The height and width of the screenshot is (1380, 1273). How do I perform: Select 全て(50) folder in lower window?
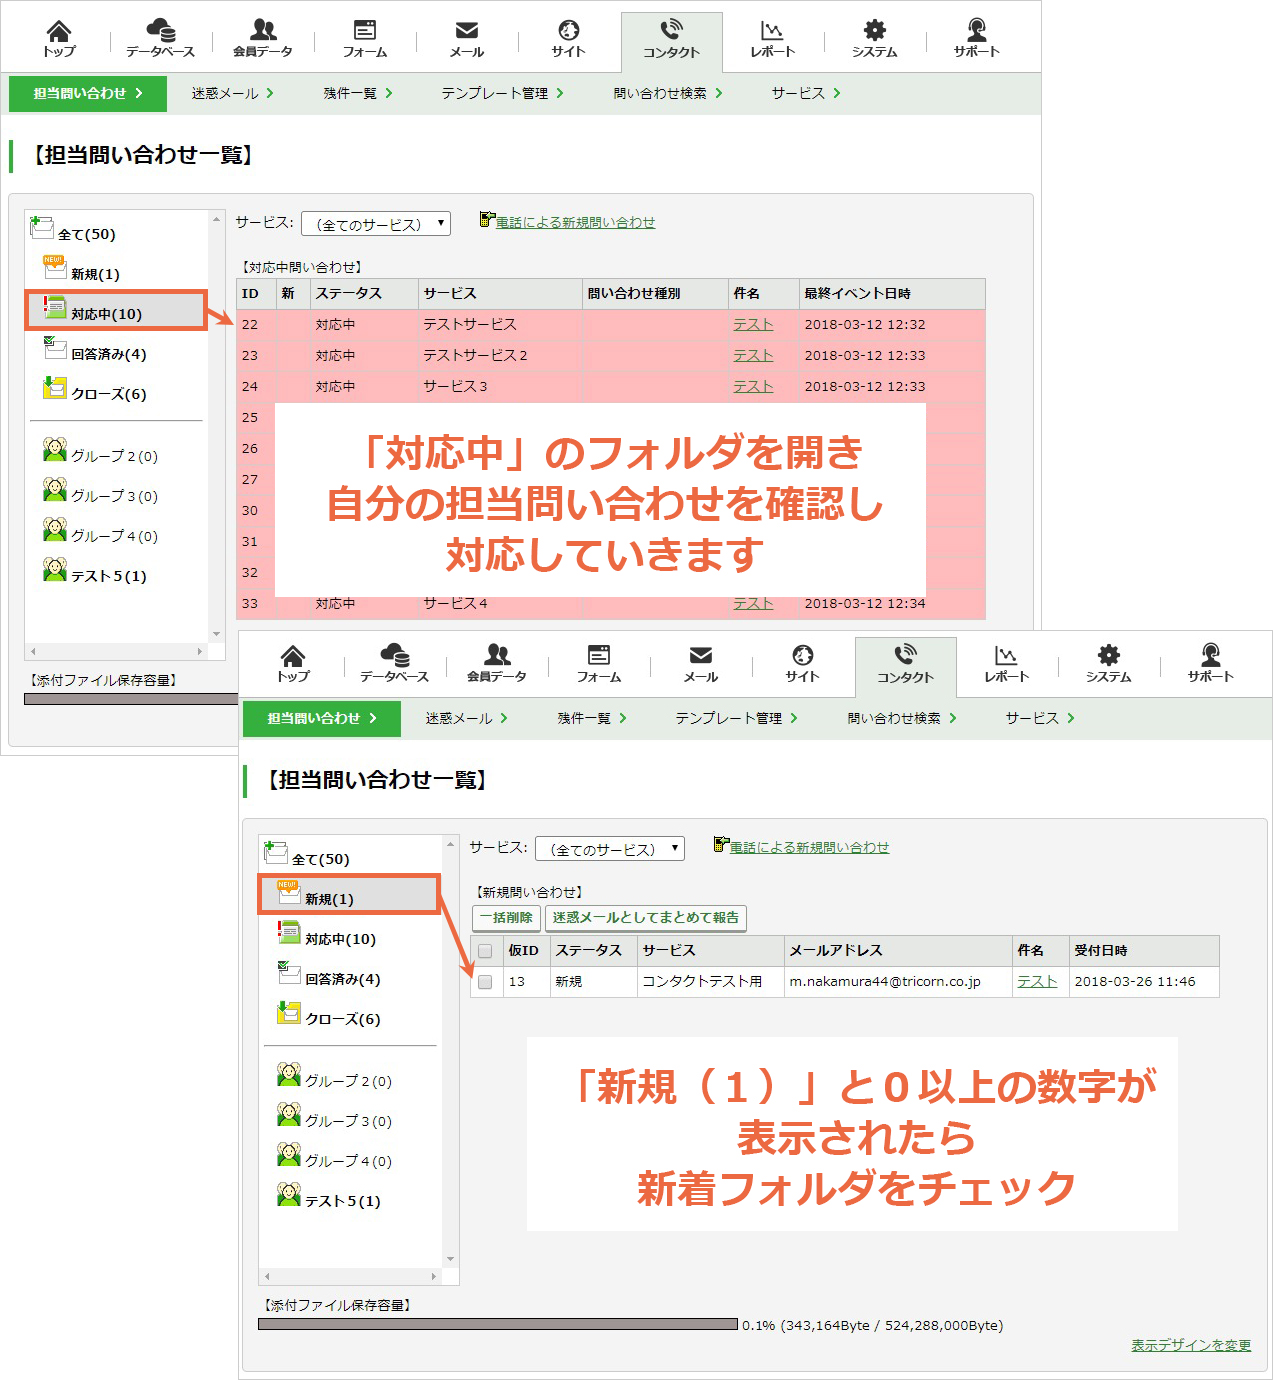coord(307,855)
